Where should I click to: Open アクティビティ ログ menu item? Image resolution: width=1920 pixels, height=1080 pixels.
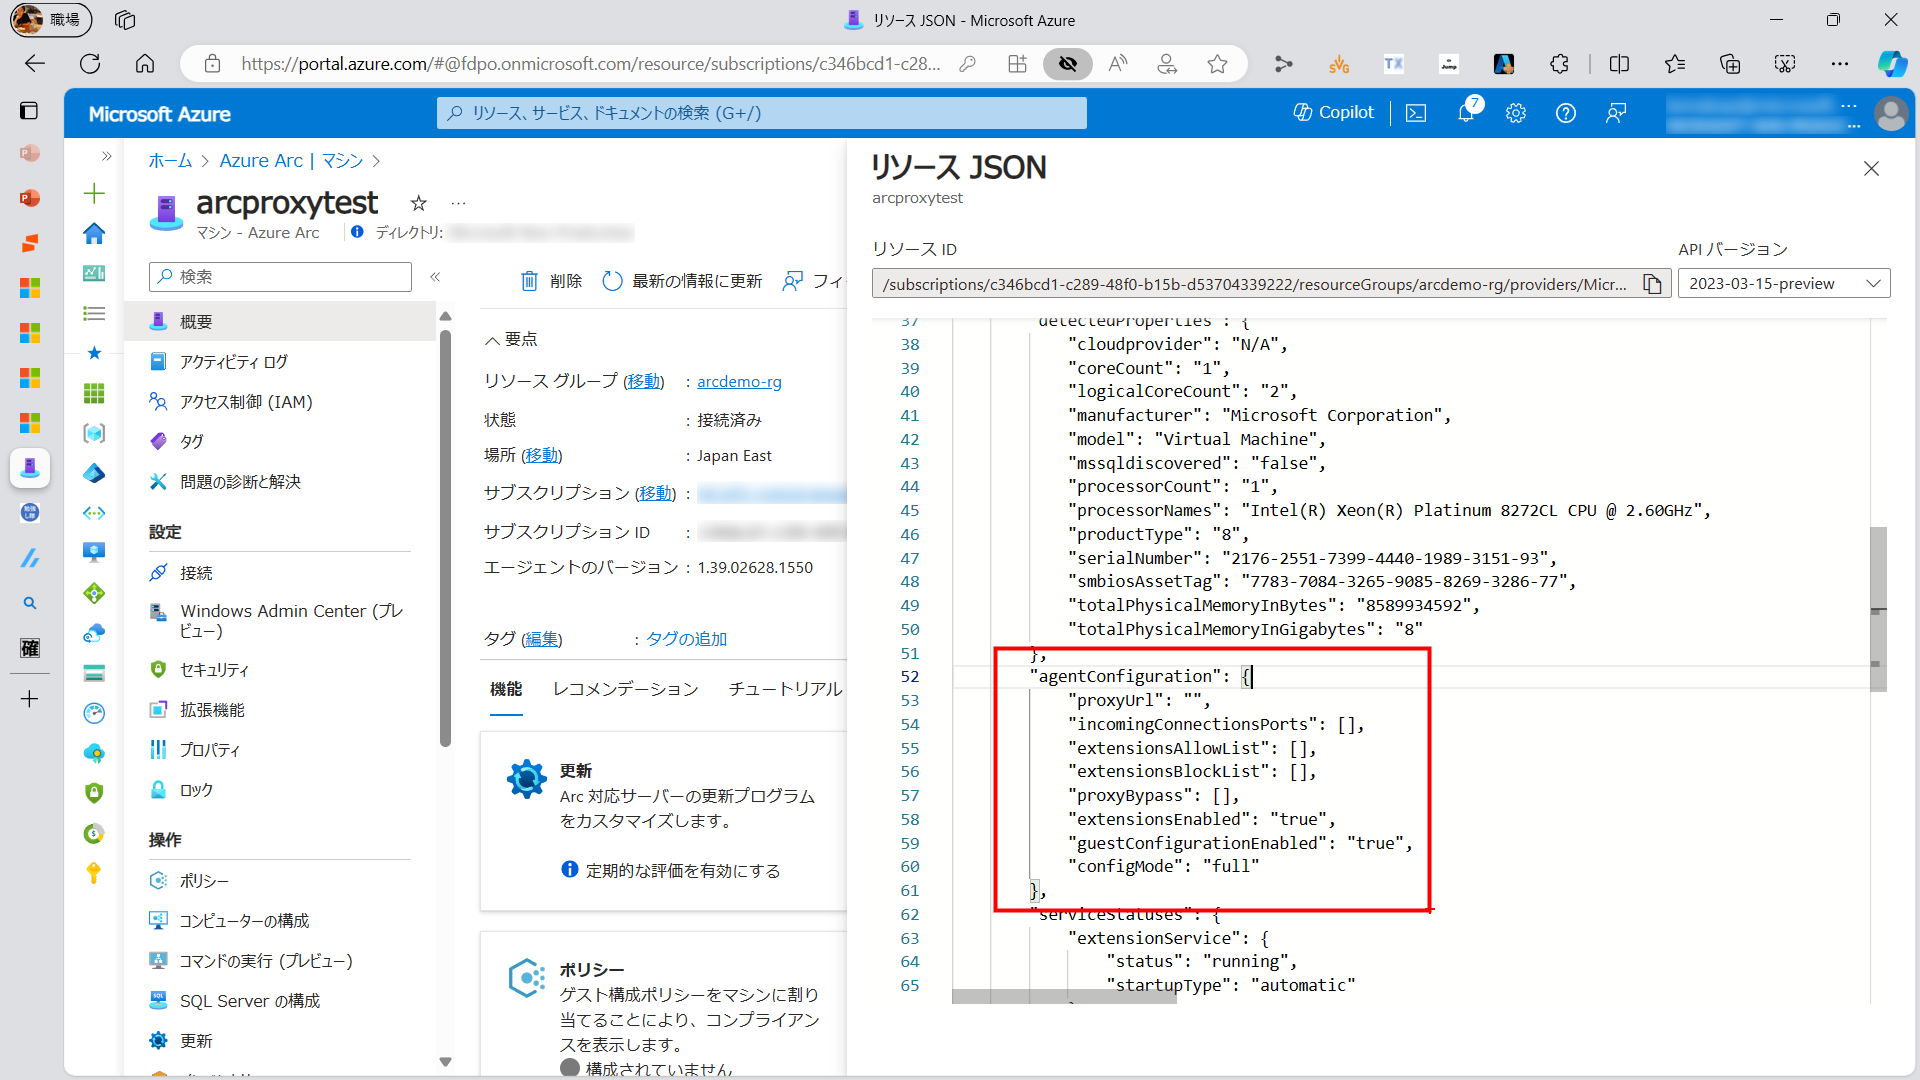(281, 361)
